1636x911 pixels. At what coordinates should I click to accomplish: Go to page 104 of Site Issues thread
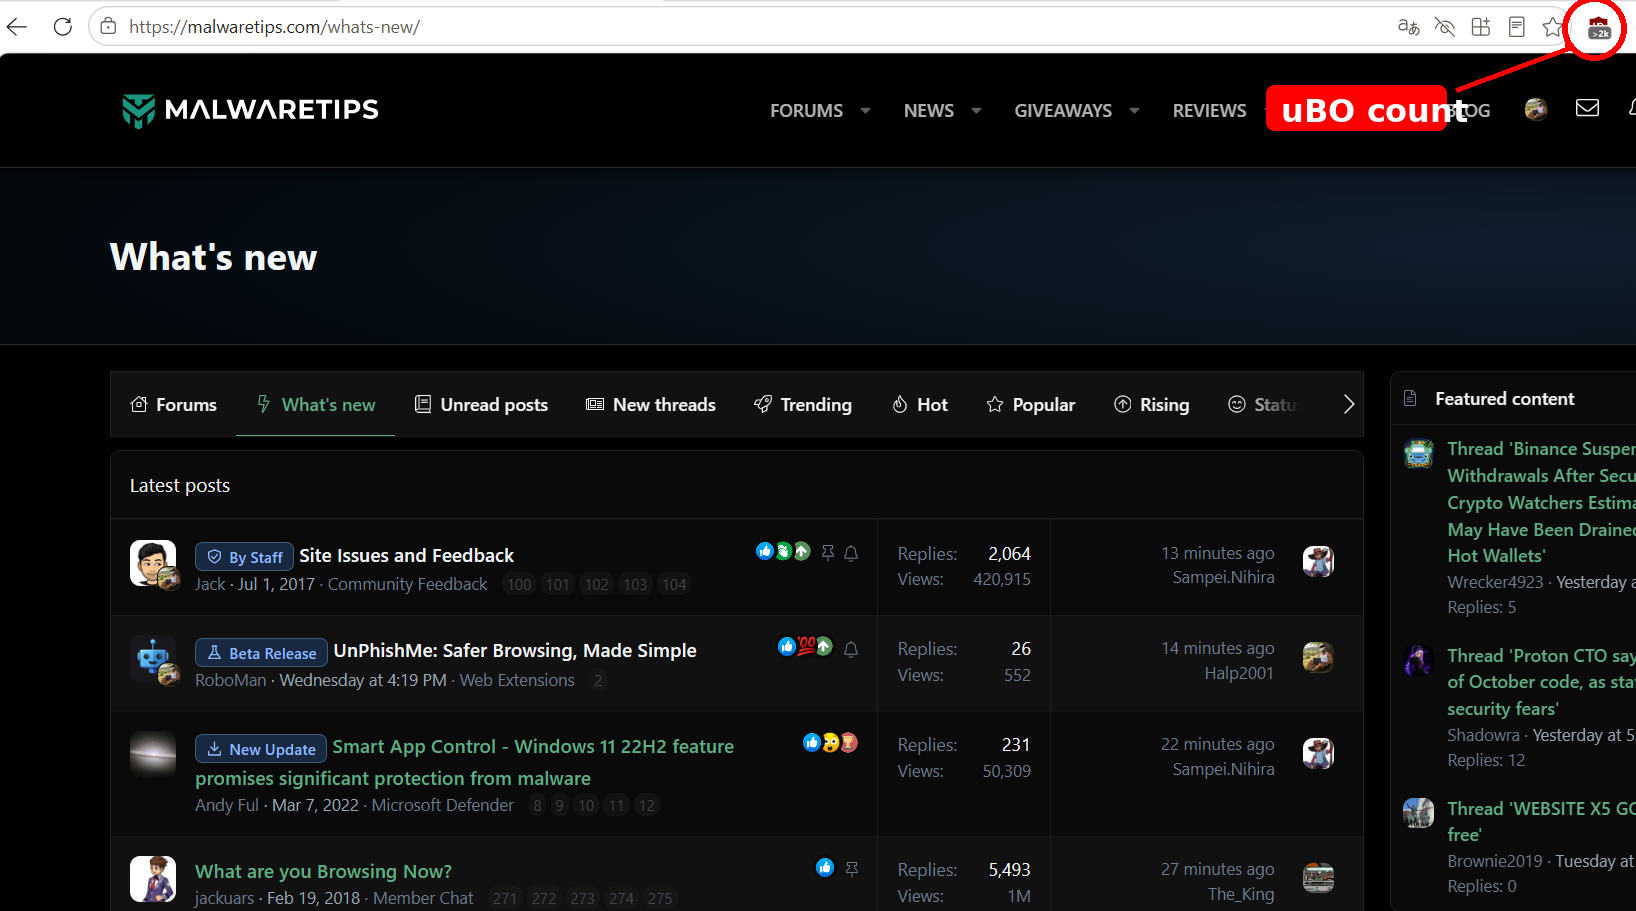point(674,584)
